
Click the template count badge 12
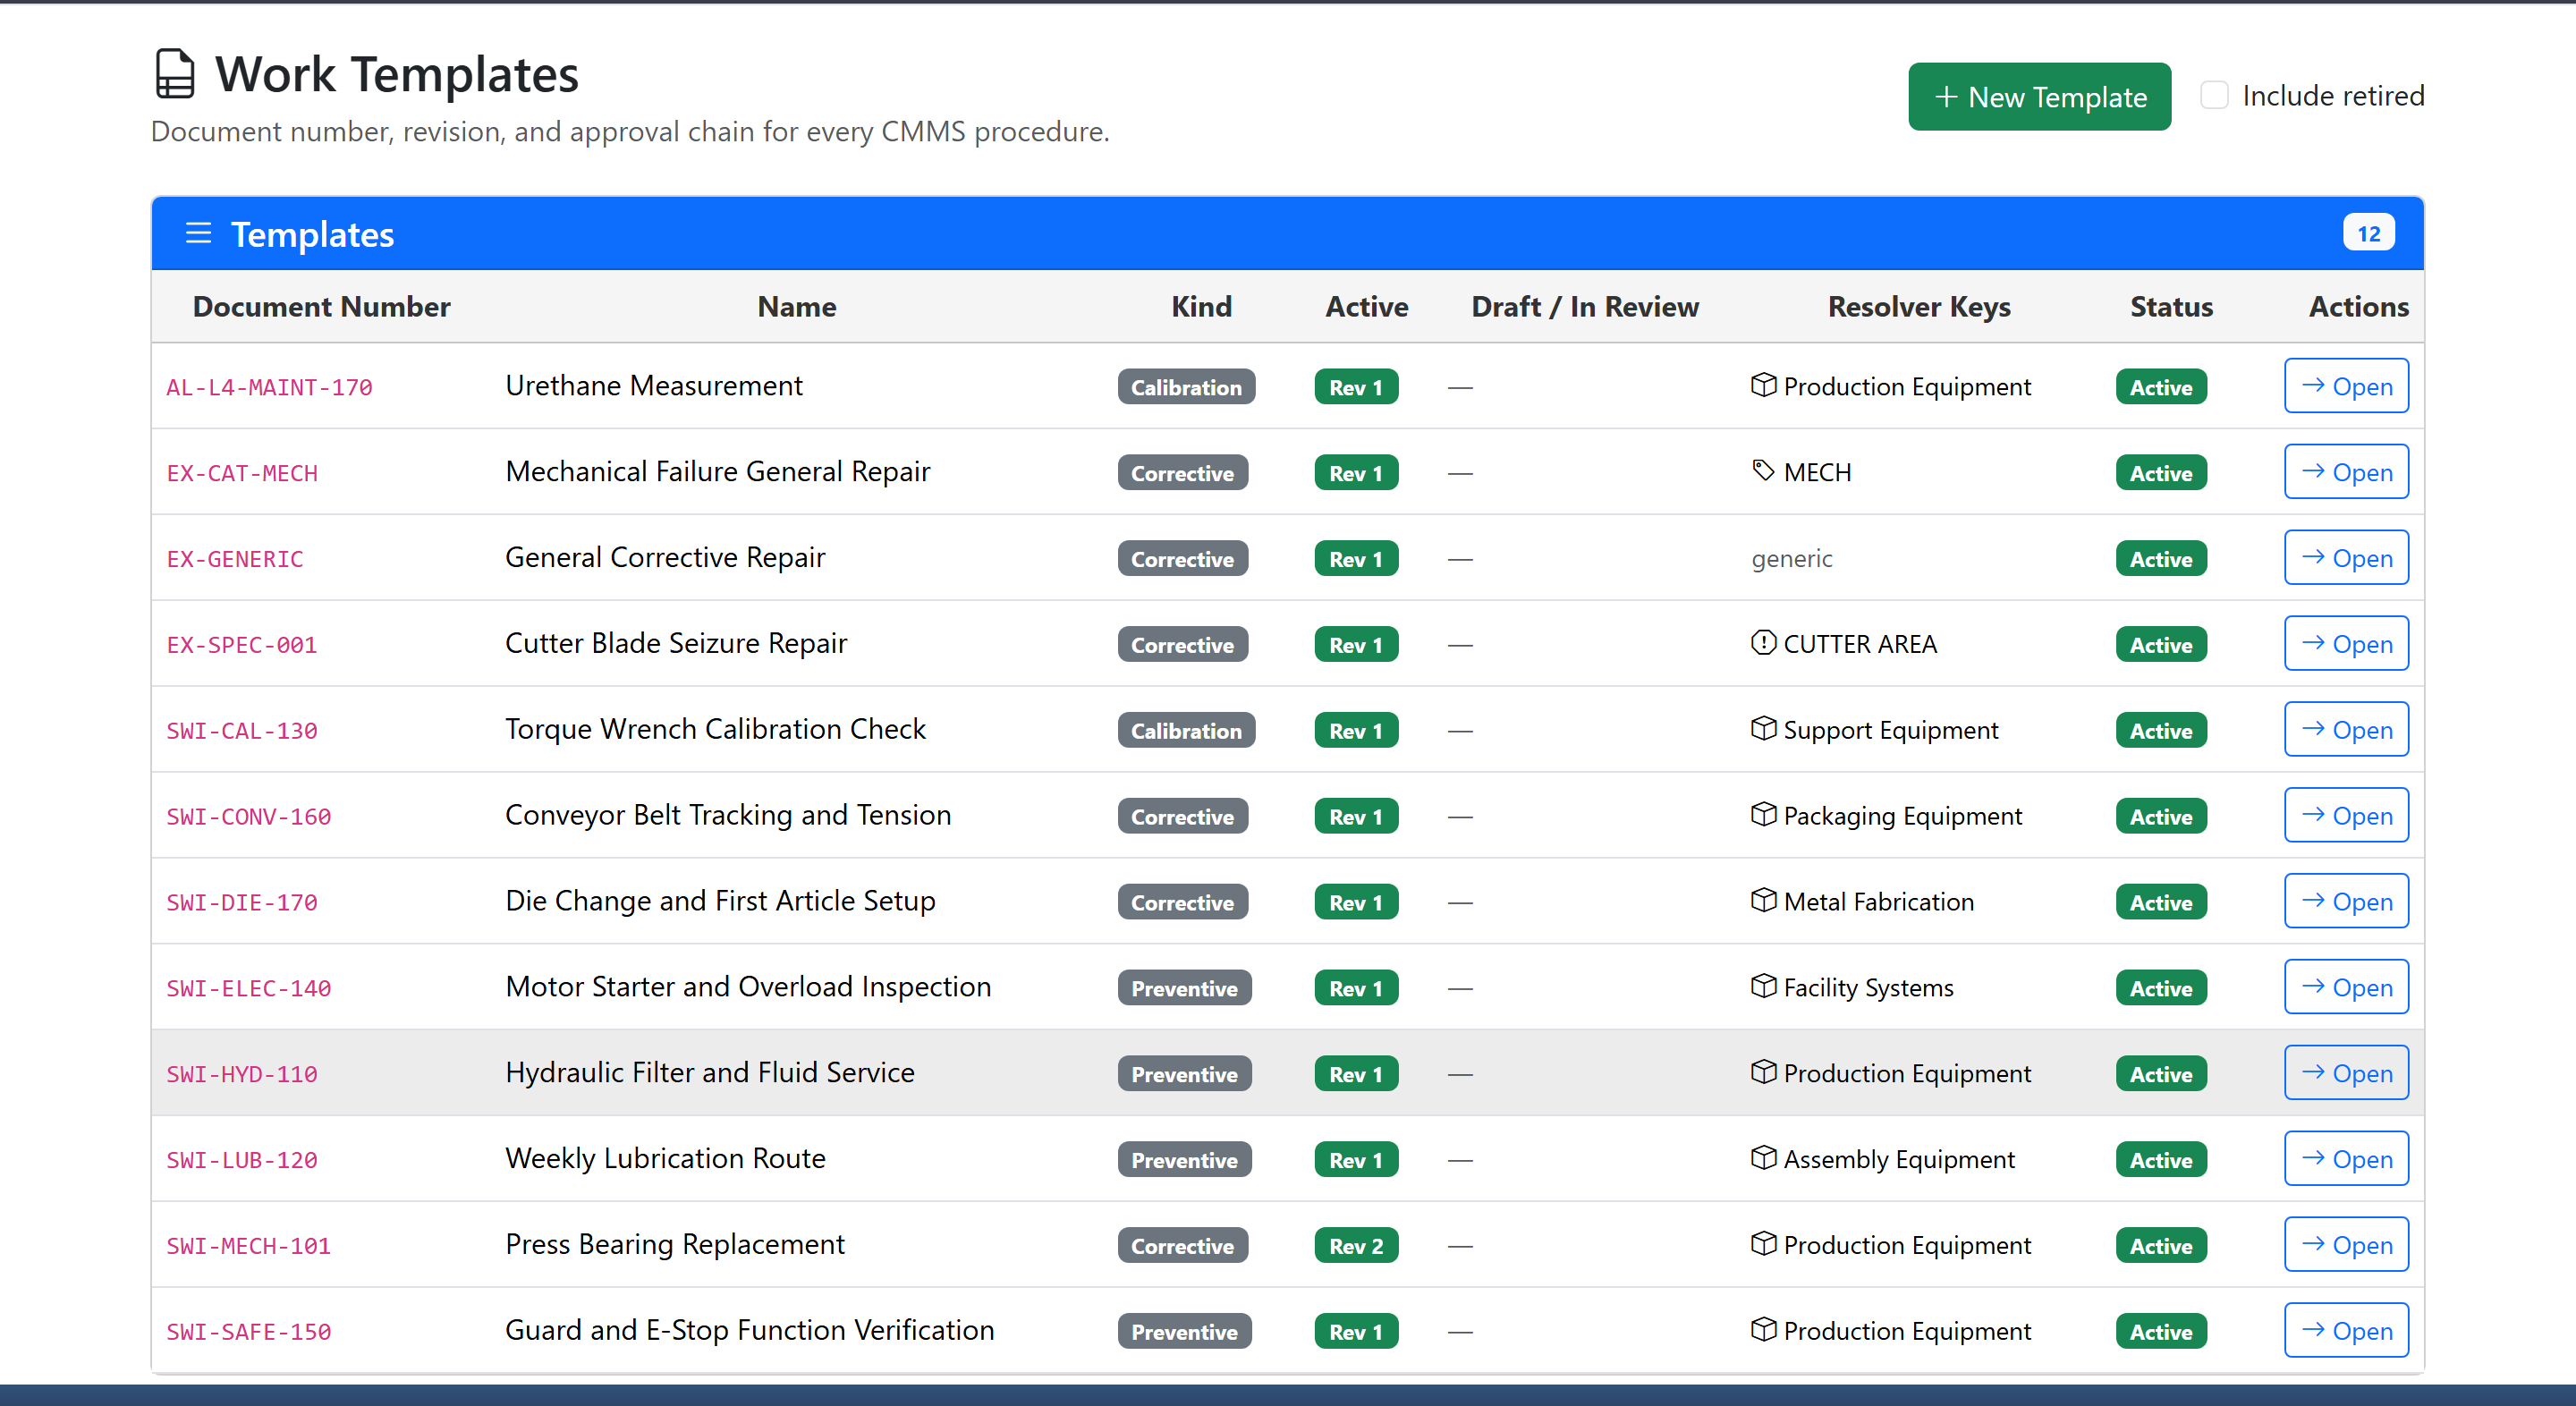pyautogui.click(x=2368, y=234)
